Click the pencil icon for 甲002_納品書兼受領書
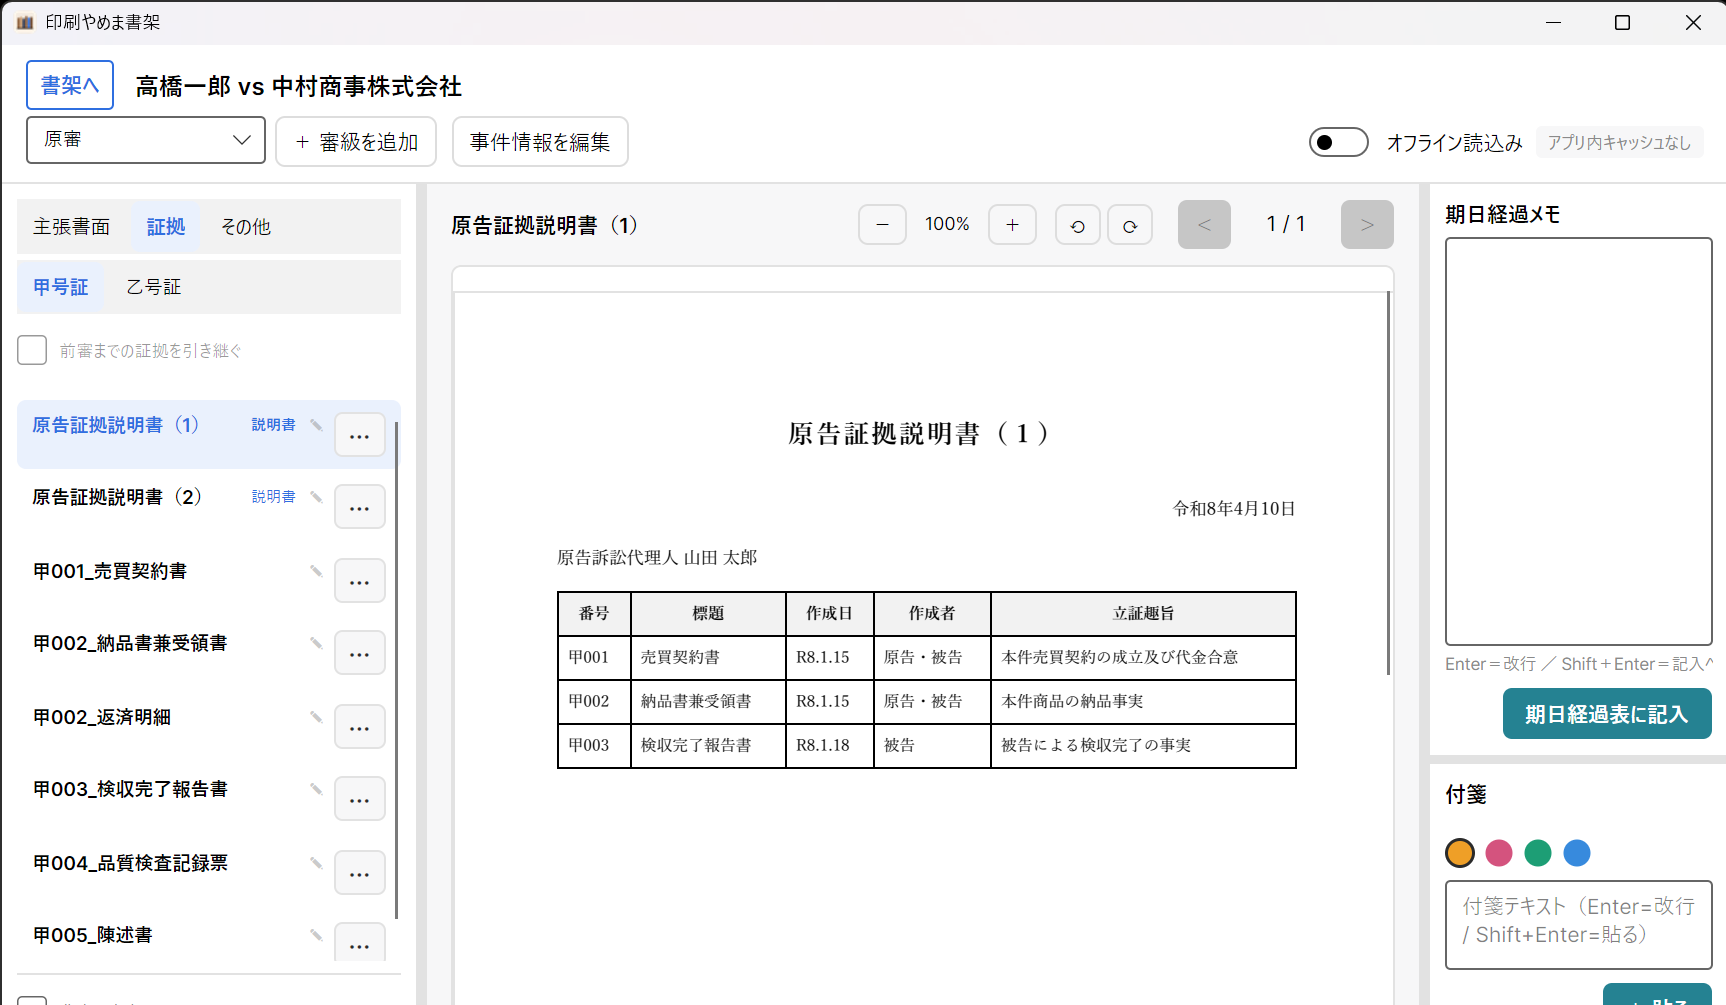Viewport: 1726px width, 1005px height. point(316,643)
